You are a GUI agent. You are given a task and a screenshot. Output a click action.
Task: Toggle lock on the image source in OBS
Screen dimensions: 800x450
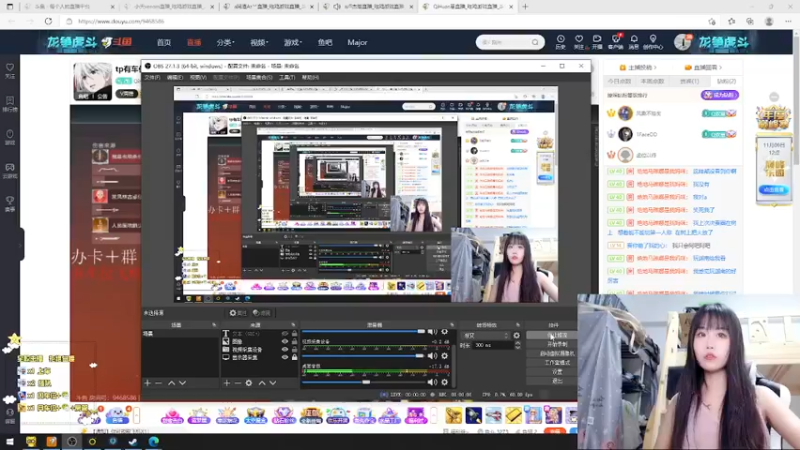tap(294, 341)
